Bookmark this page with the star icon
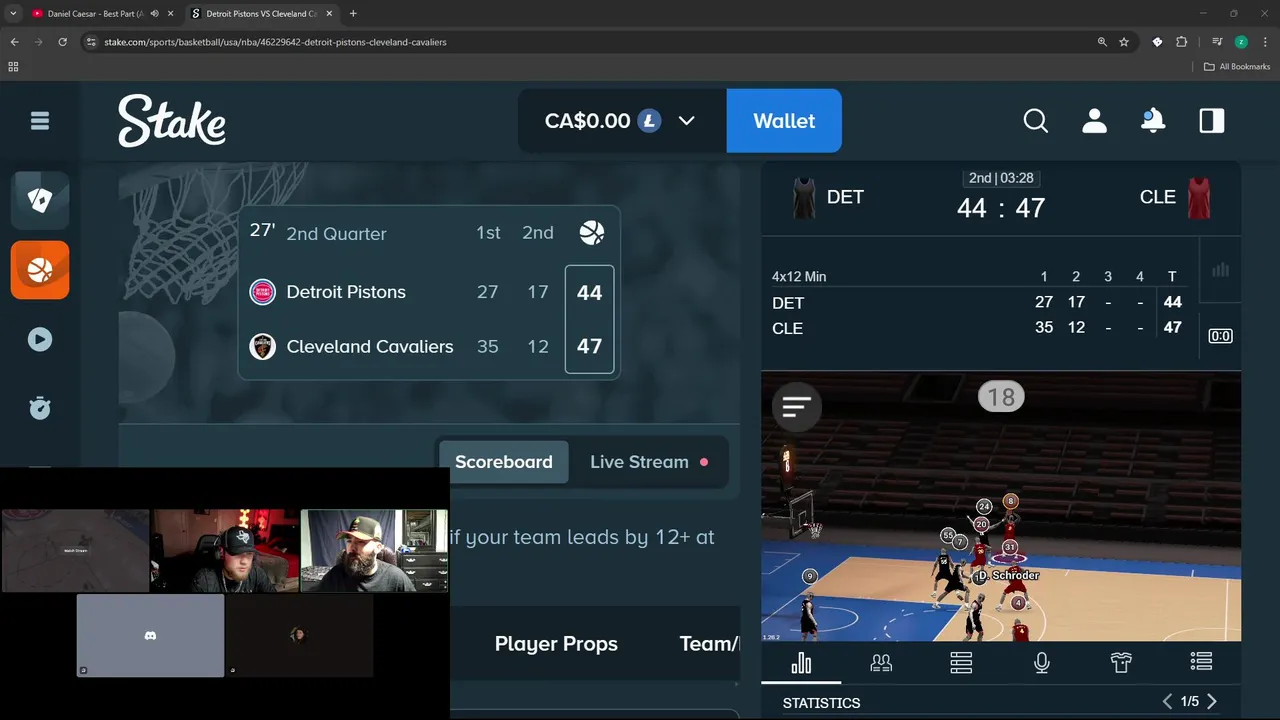 coord(1124,42)
